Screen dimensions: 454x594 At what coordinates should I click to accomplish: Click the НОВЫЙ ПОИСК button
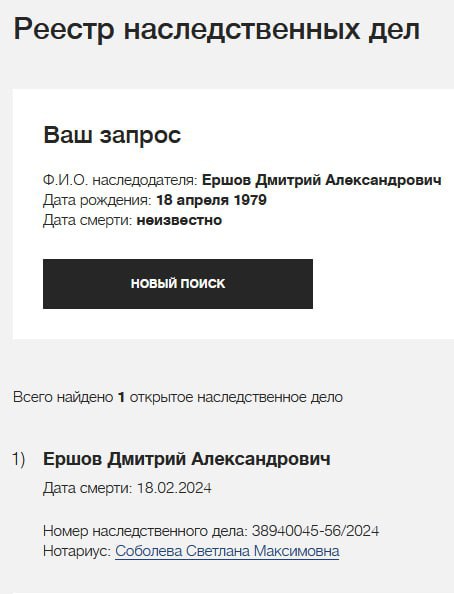(178, 284)
